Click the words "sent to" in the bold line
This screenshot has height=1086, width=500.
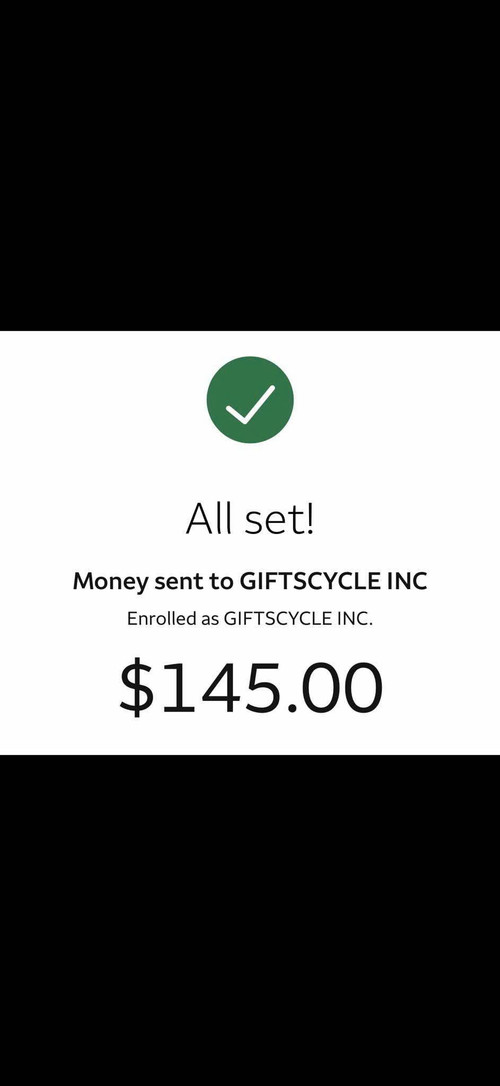(x=194, y=582)
